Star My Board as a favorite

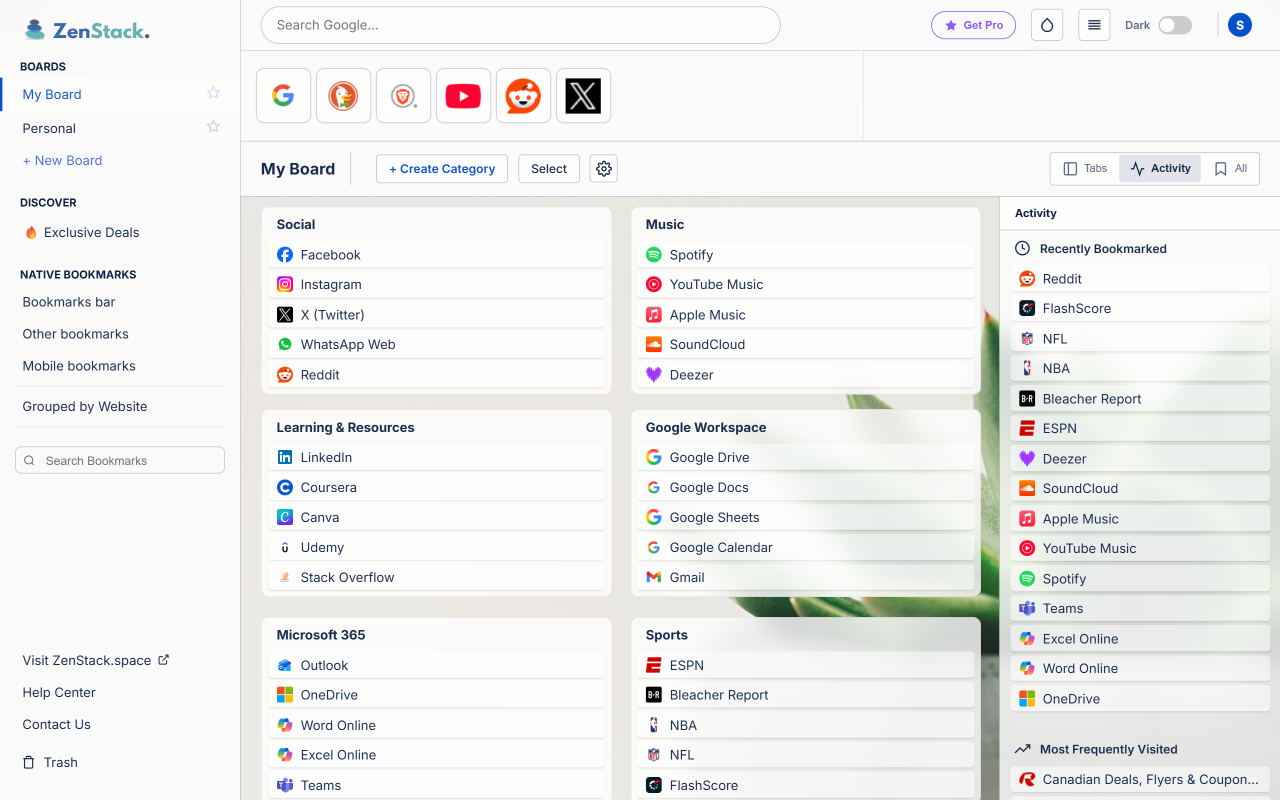[213, 92]
